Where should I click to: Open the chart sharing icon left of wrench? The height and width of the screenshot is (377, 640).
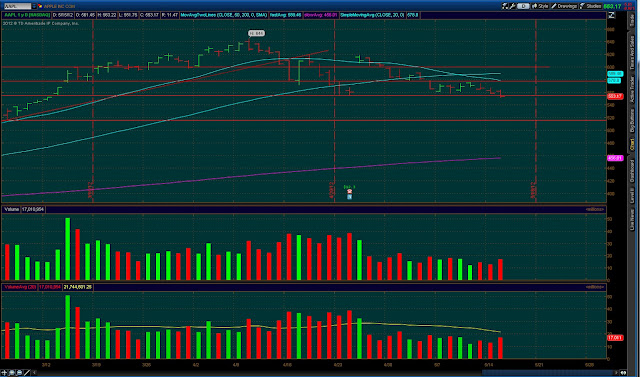coord(505,6)
